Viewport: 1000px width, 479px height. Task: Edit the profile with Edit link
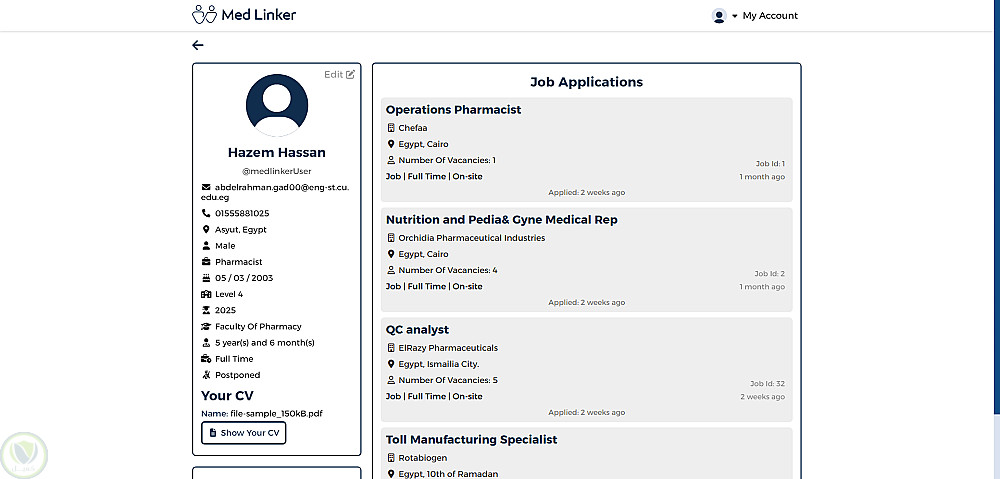[x=339, y=75]
